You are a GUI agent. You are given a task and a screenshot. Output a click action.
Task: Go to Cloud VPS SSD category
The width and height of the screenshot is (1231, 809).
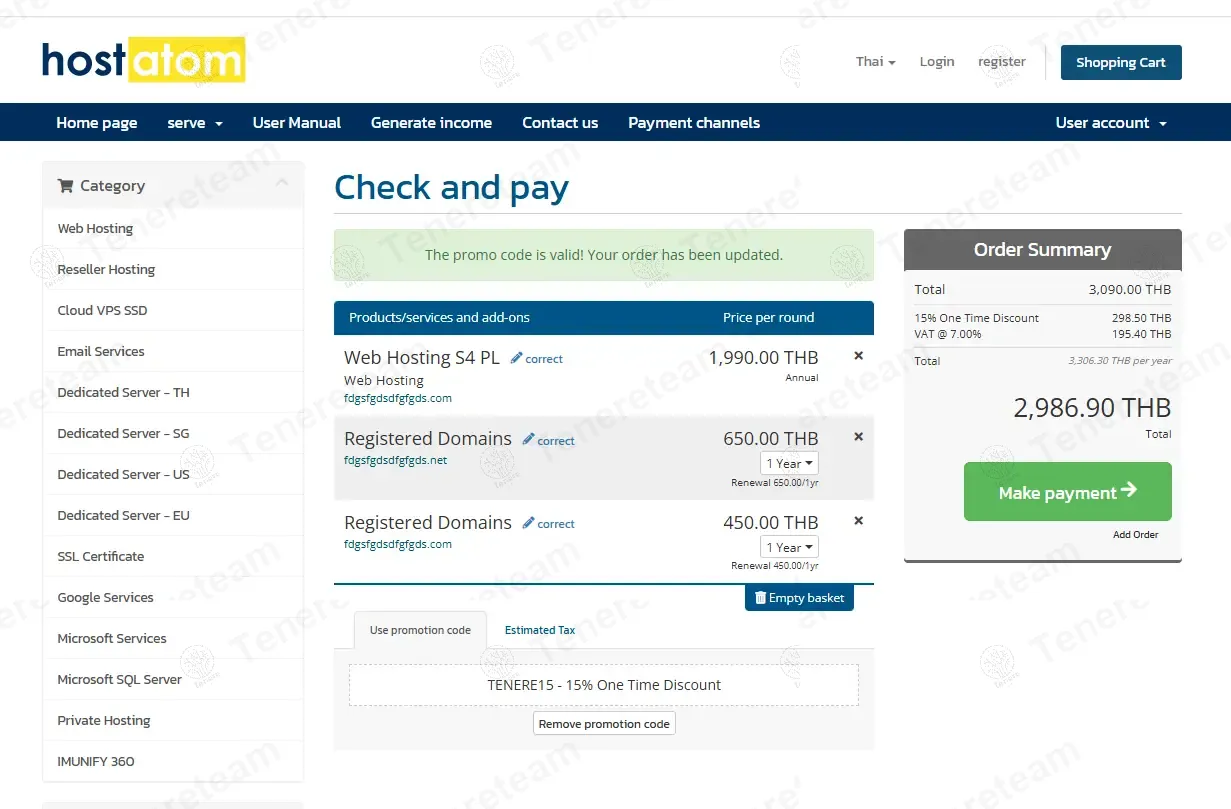coord(102,311)
